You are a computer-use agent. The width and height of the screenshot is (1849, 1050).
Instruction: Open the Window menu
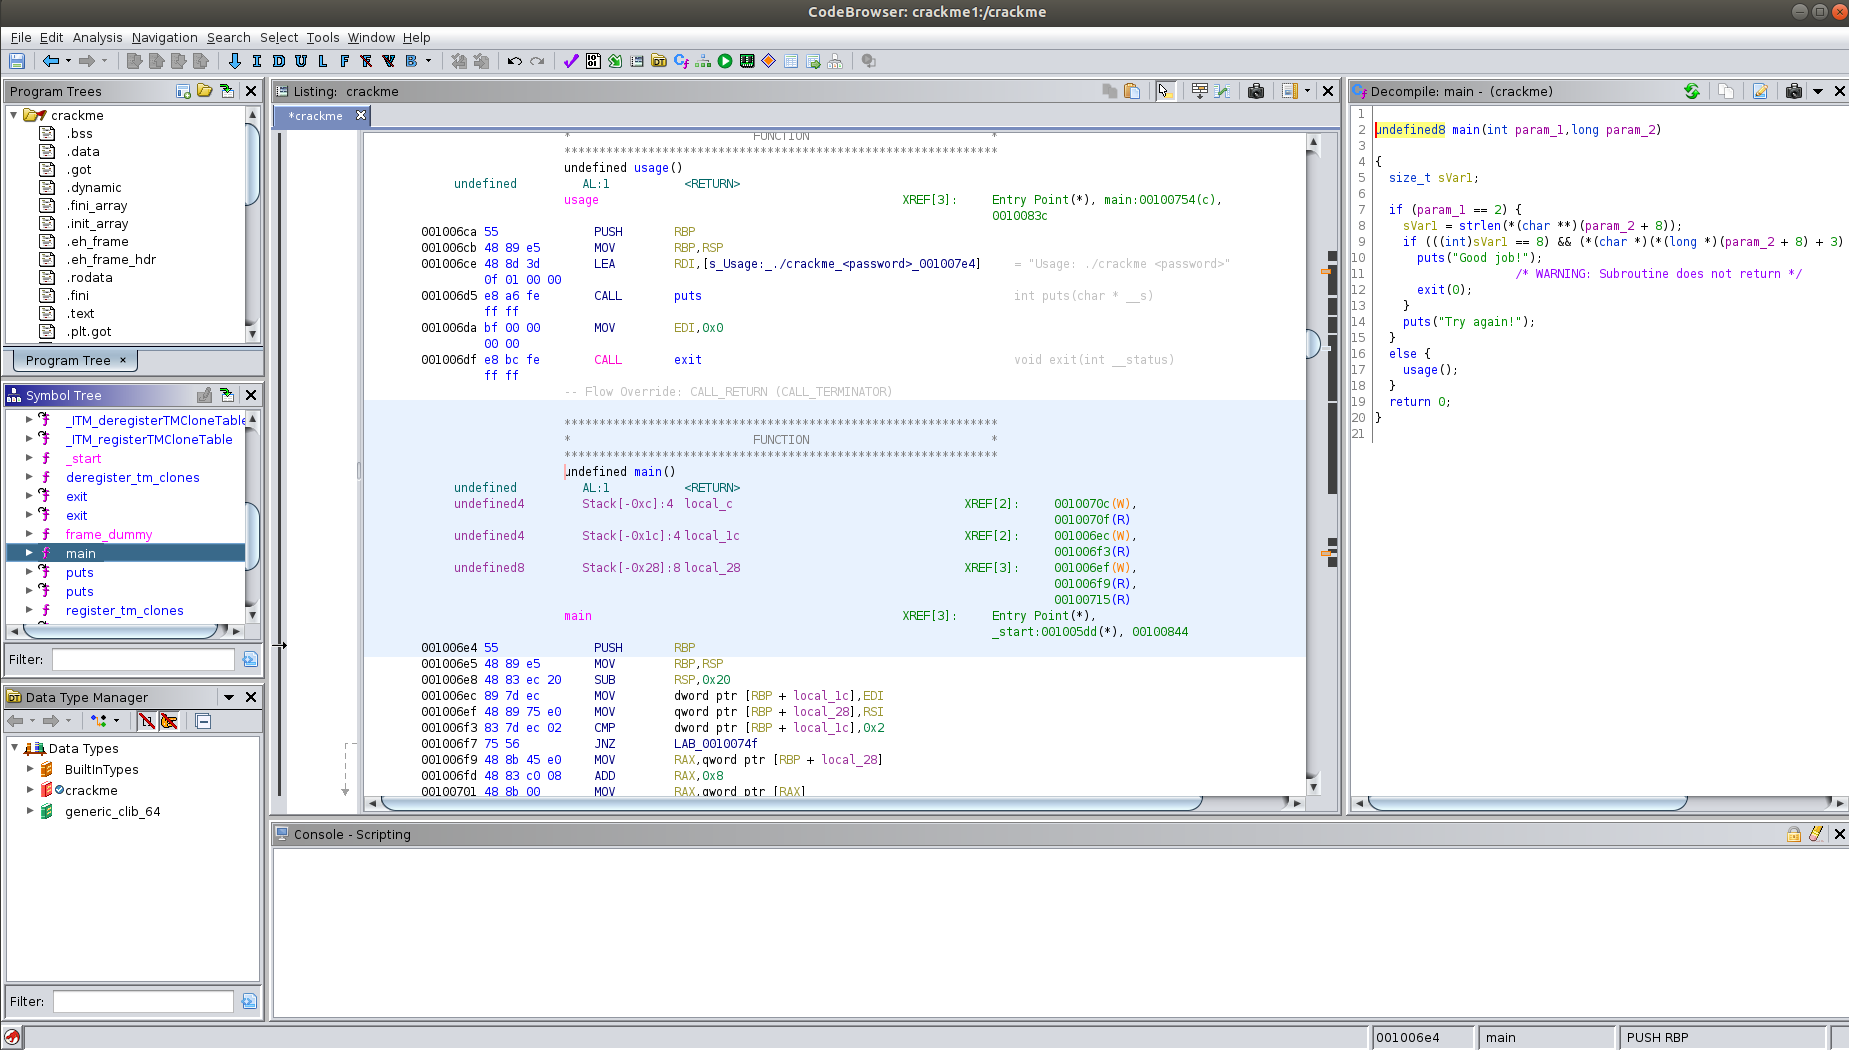pos(371,38)
